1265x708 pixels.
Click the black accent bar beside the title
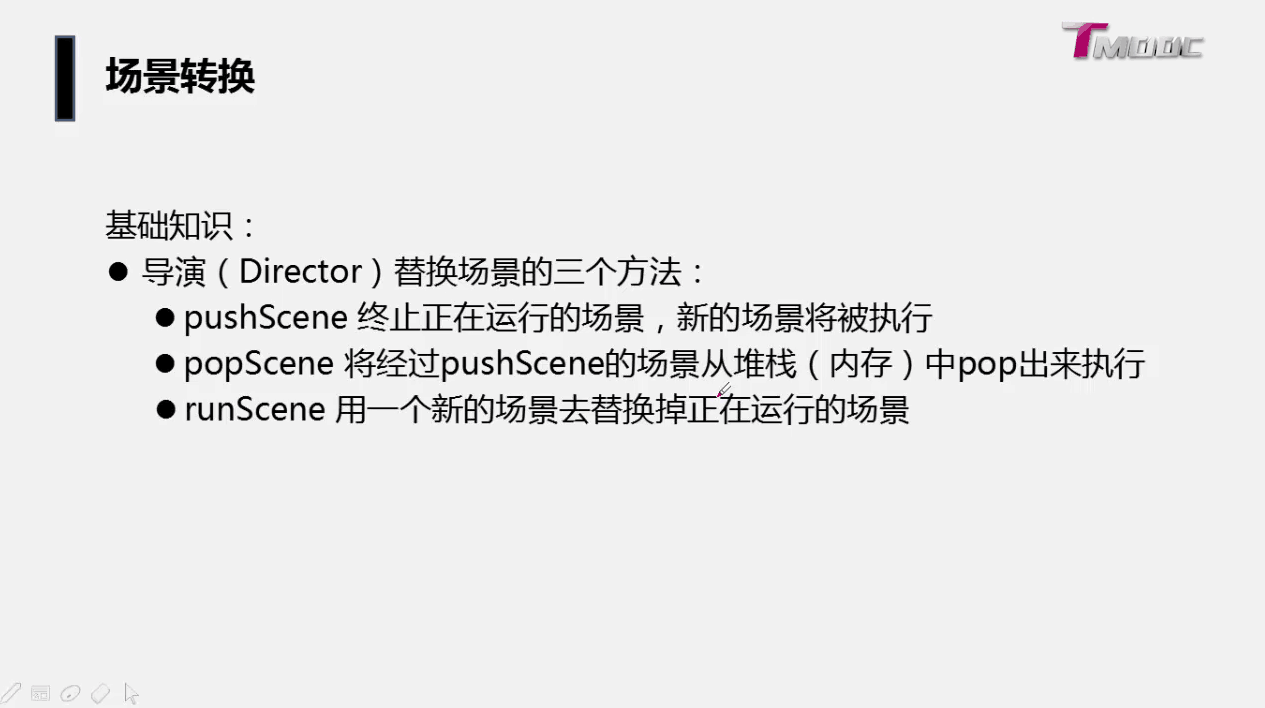[65, 78]
